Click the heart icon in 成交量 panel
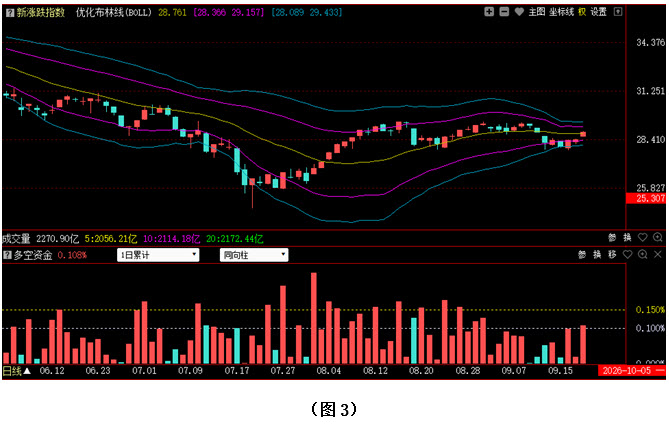Screen dimensions: 669x430 pyautogui.click(x=643, y=238)
